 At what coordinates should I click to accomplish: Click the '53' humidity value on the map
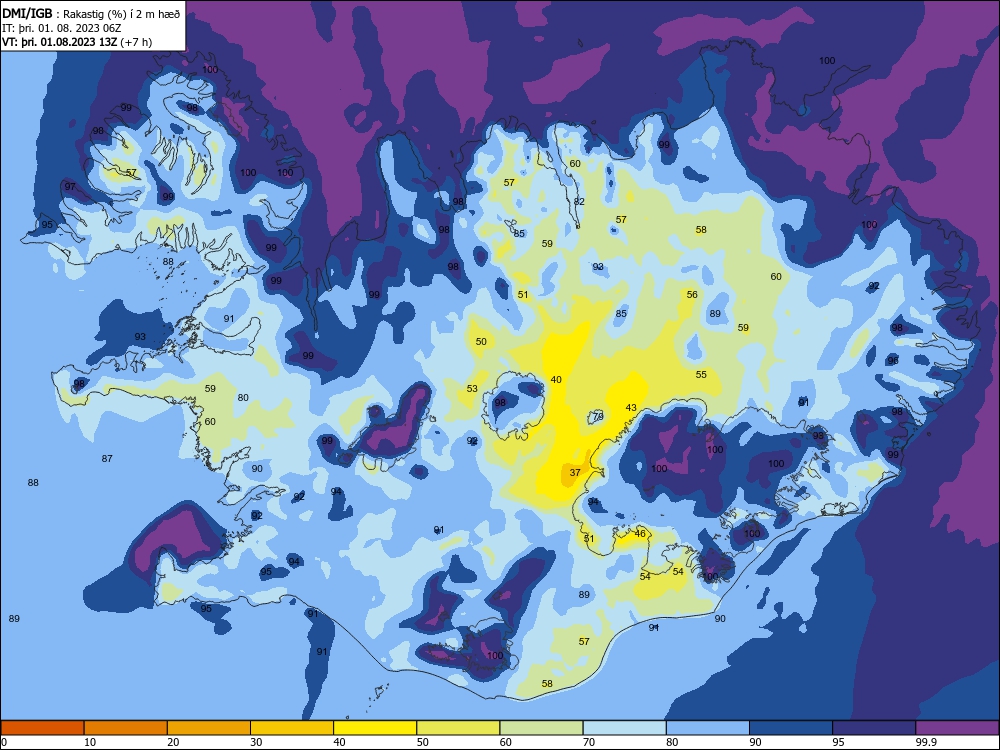[x=472, y=388]
